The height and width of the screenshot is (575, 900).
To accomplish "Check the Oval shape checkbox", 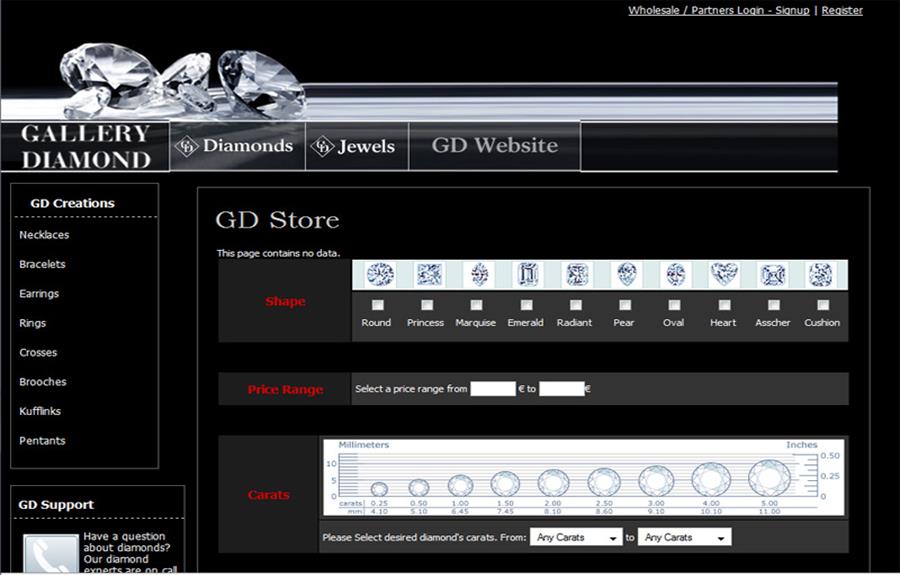I will (674, 305).
